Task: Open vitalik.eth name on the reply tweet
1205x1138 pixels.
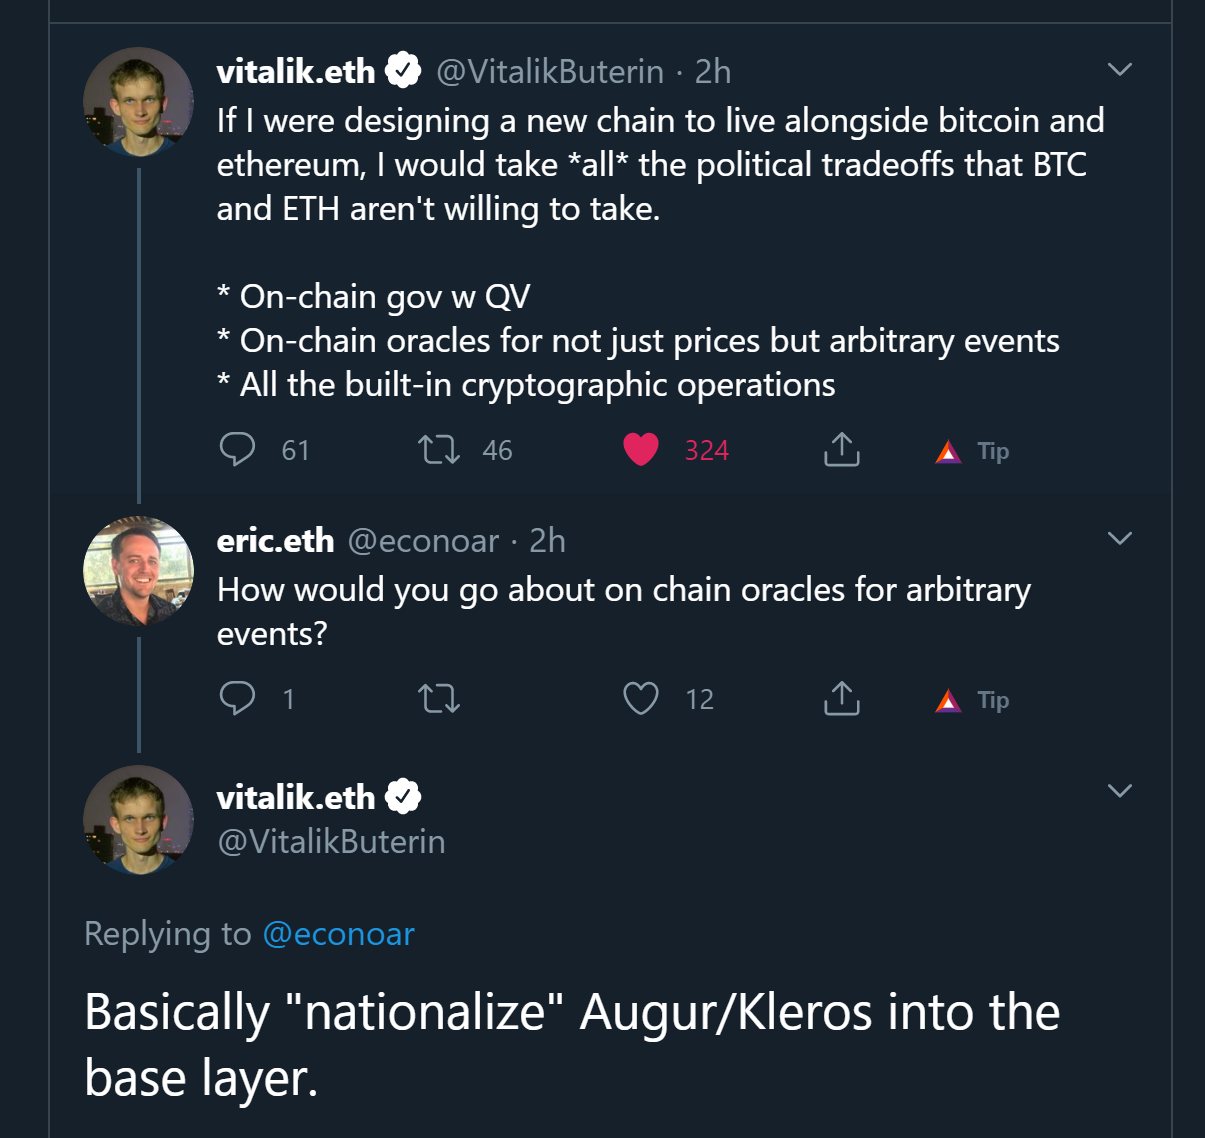Action: click(x=296, y=797)
